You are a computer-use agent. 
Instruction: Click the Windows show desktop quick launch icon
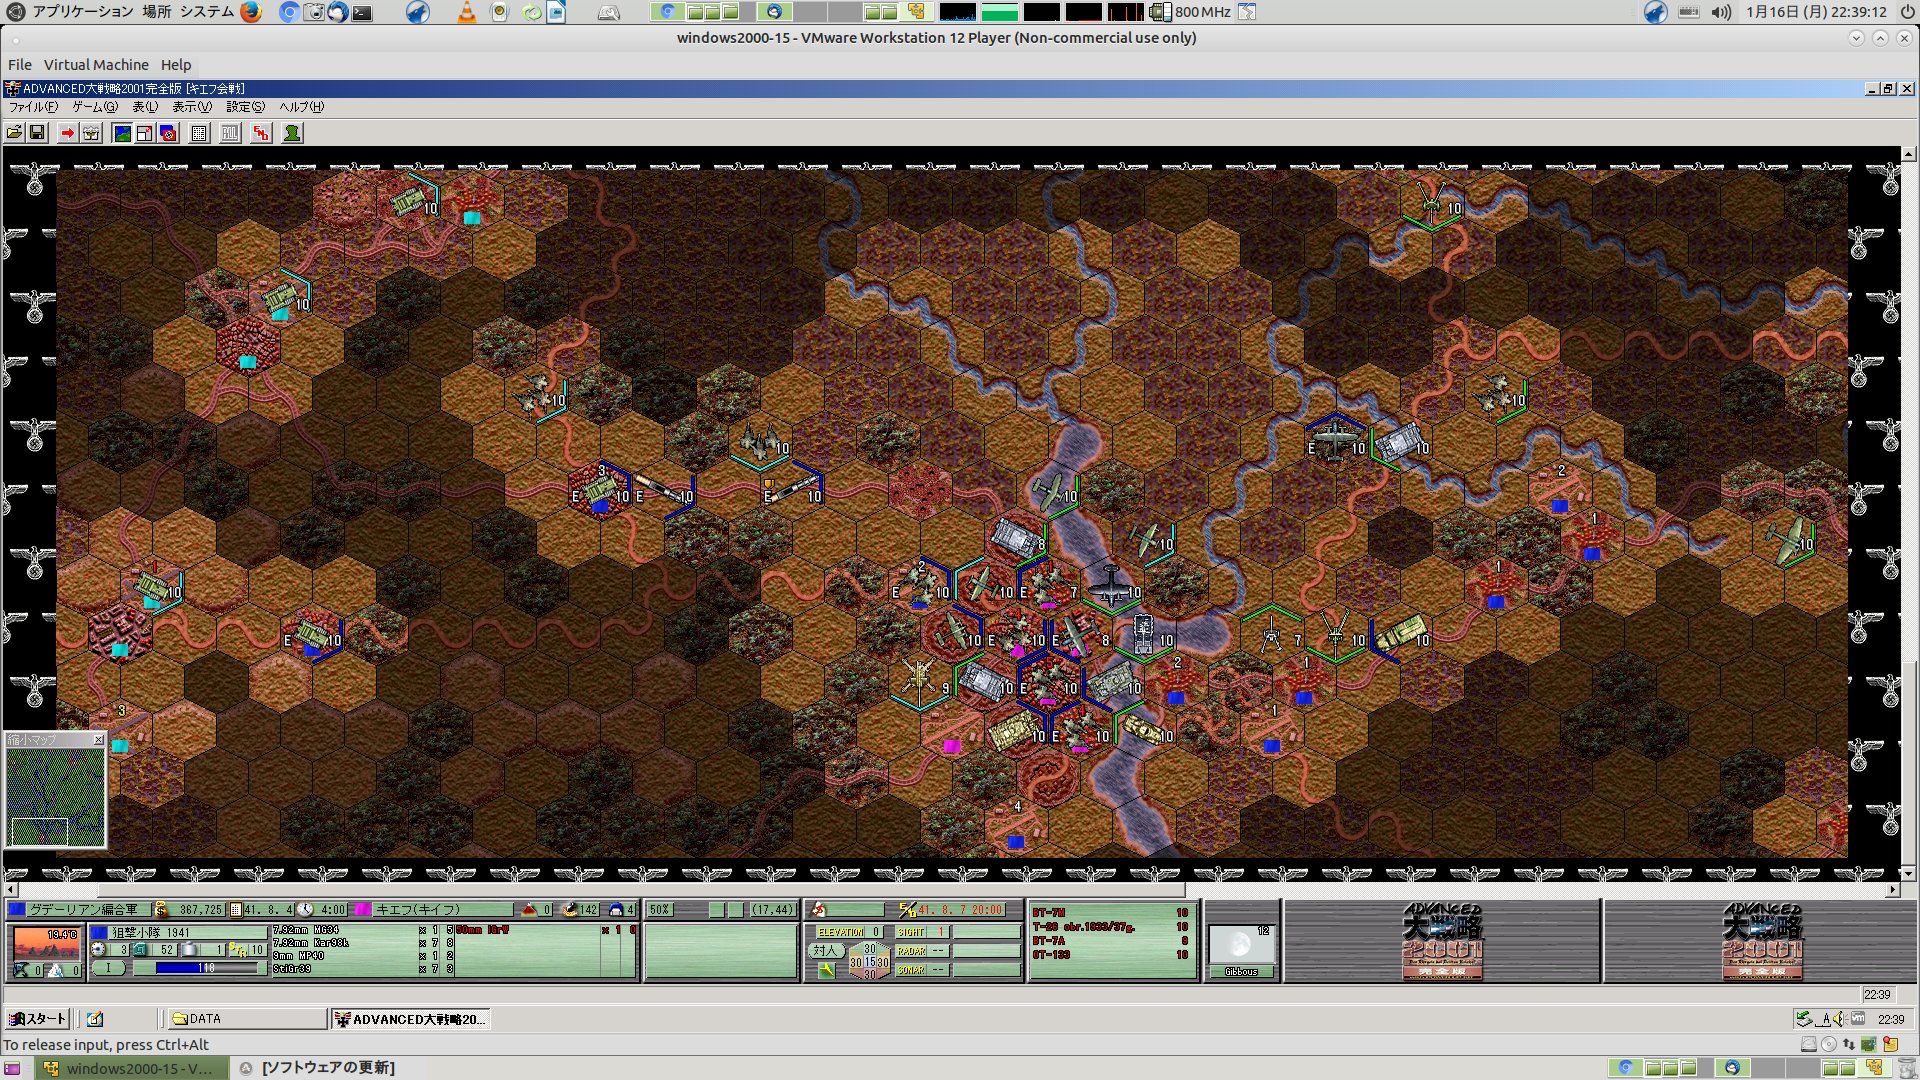[x=95, y=1019]
